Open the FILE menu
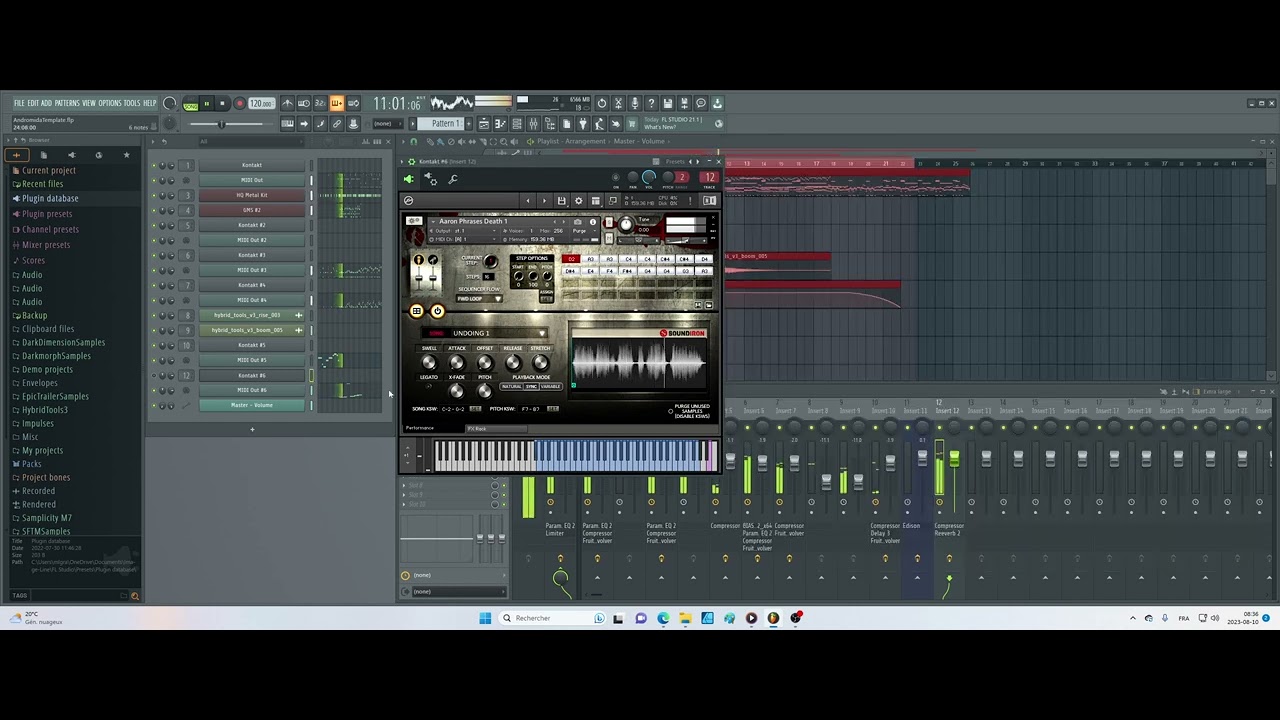The width and height of the screenshot is (1280, 720). pyautogui.click(x=19, y=103)
